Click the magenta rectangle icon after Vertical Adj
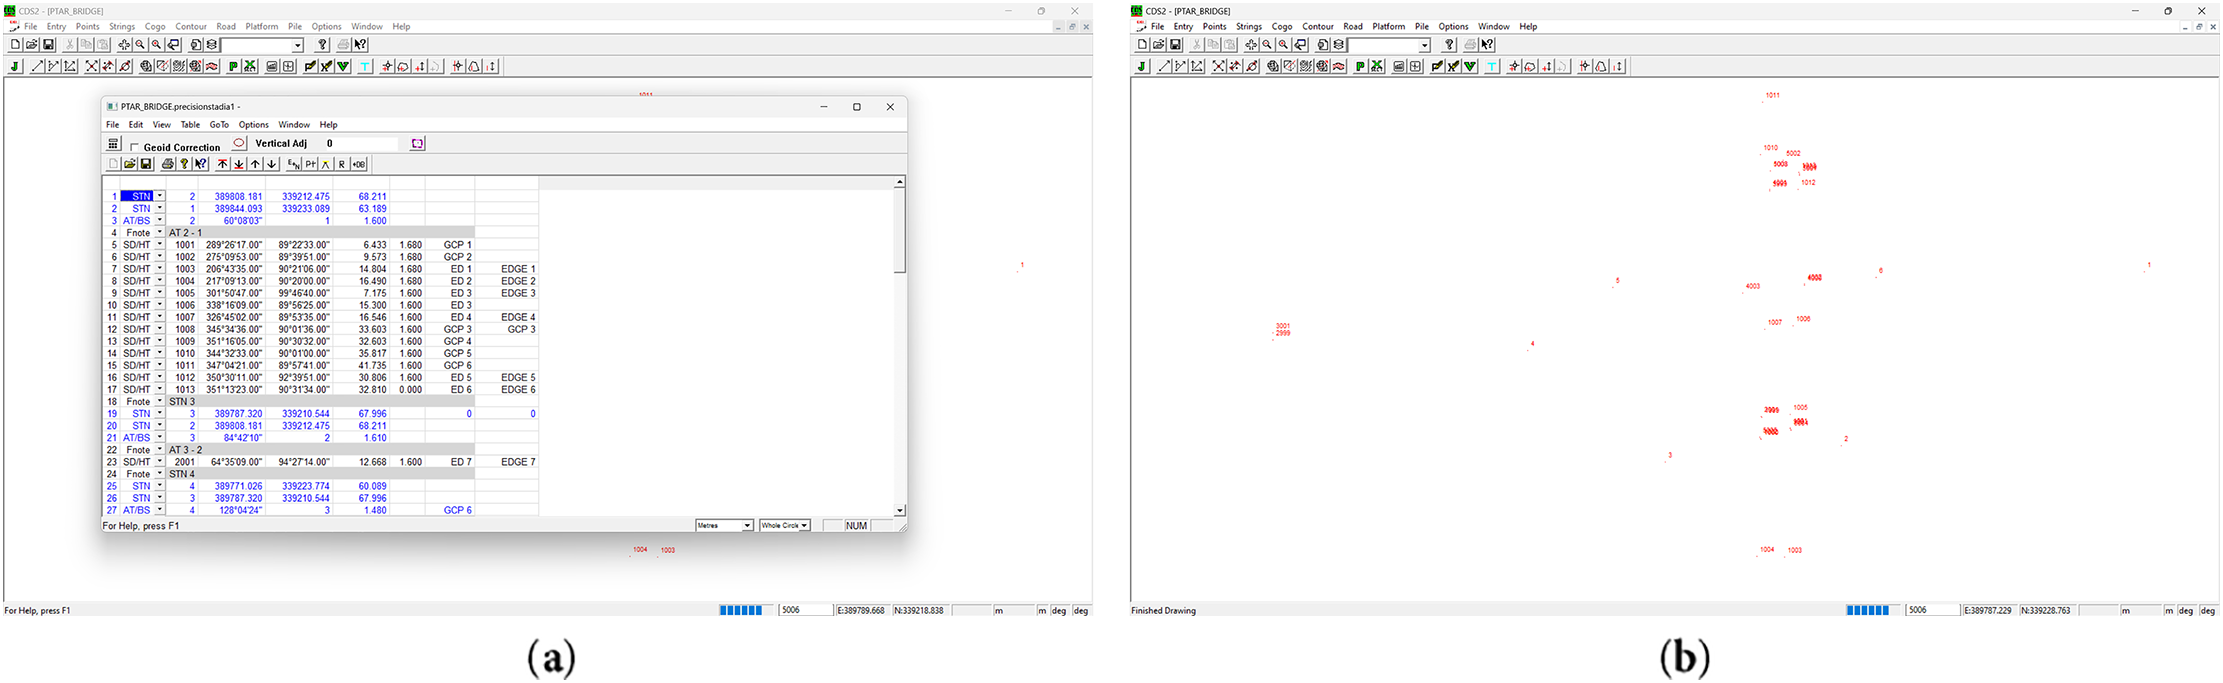Viewport: 2223px width, 683px height. coord(418,144)
